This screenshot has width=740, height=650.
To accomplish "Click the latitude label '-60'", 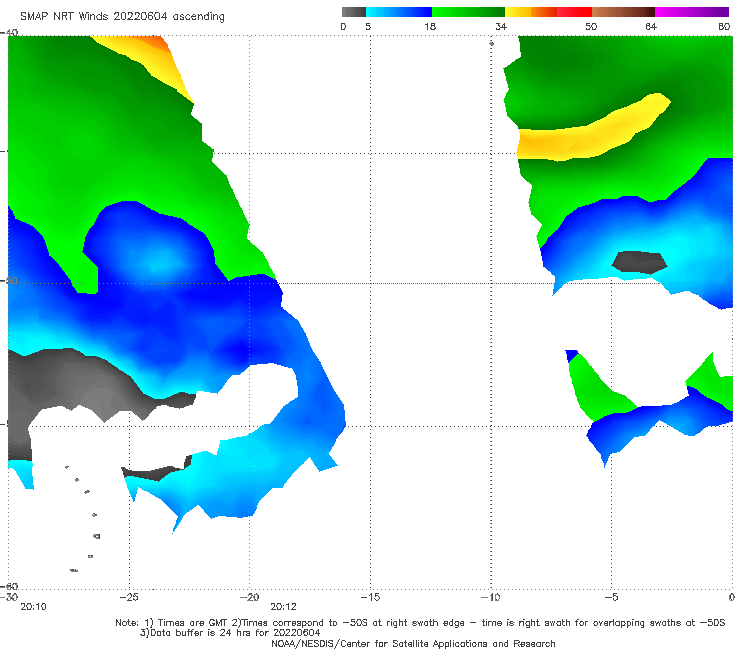I will tap(9, 586).
